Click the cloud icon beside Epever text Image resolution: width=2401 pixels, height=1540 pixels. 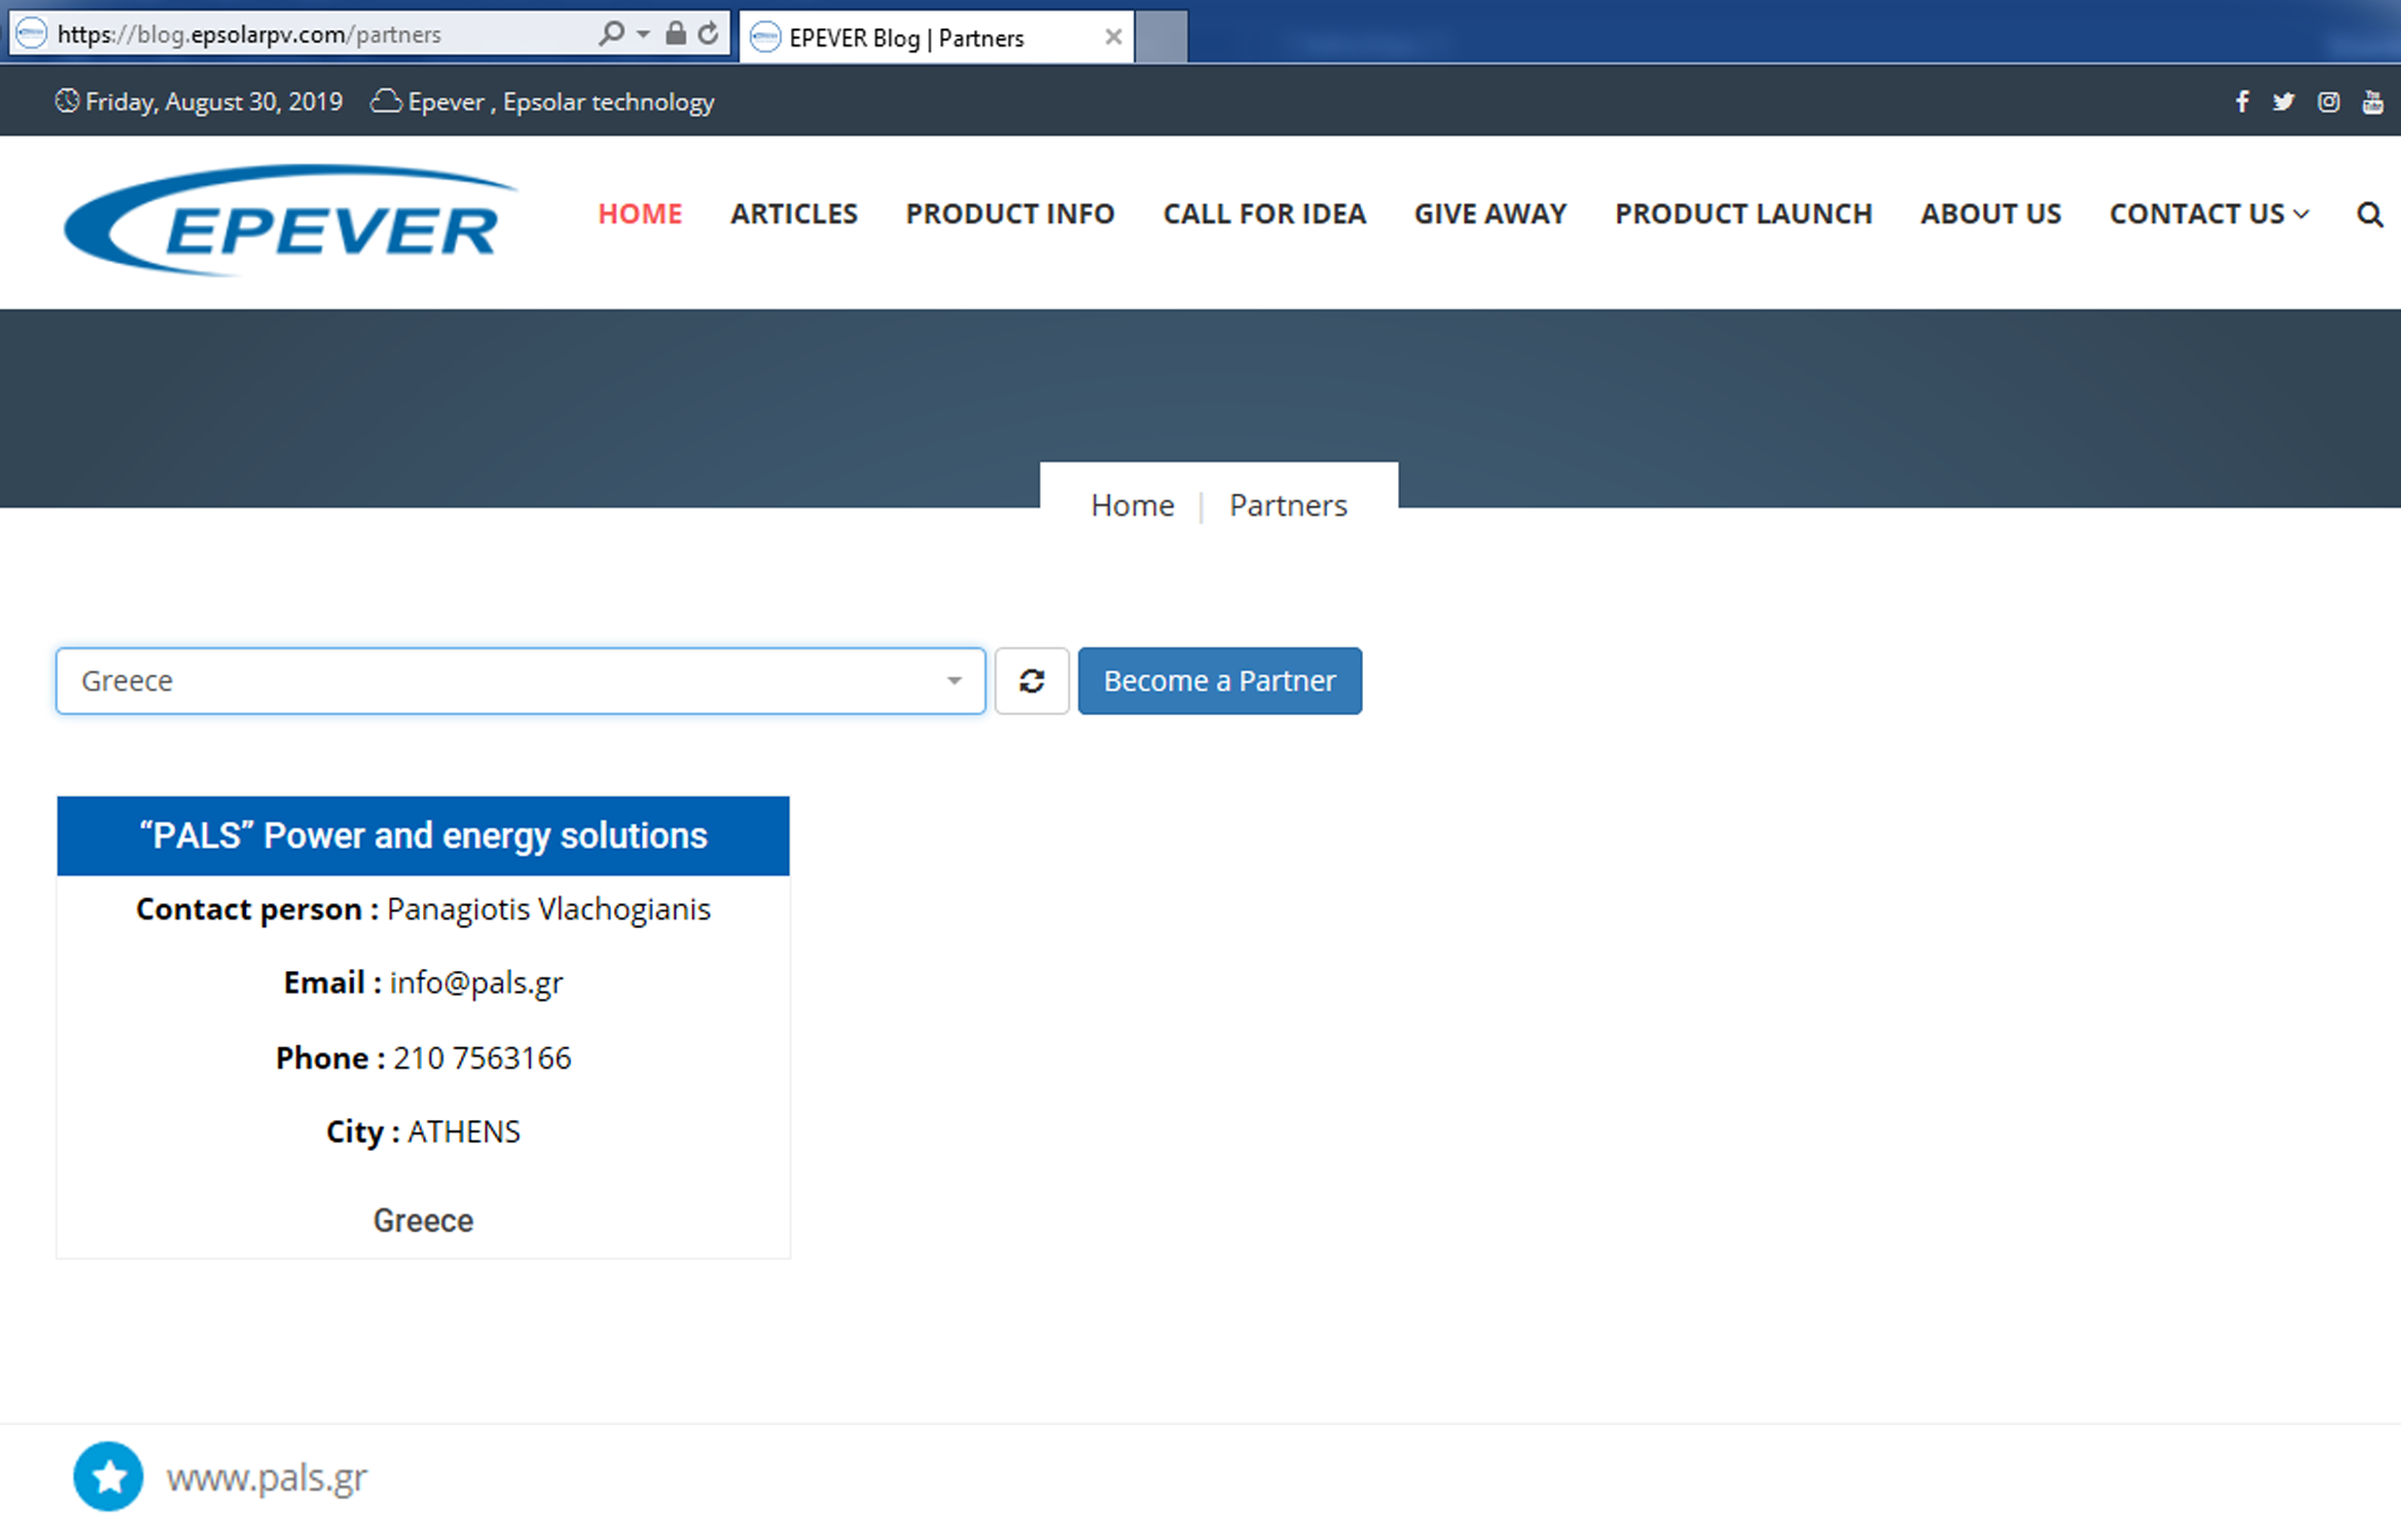[386, 101]
